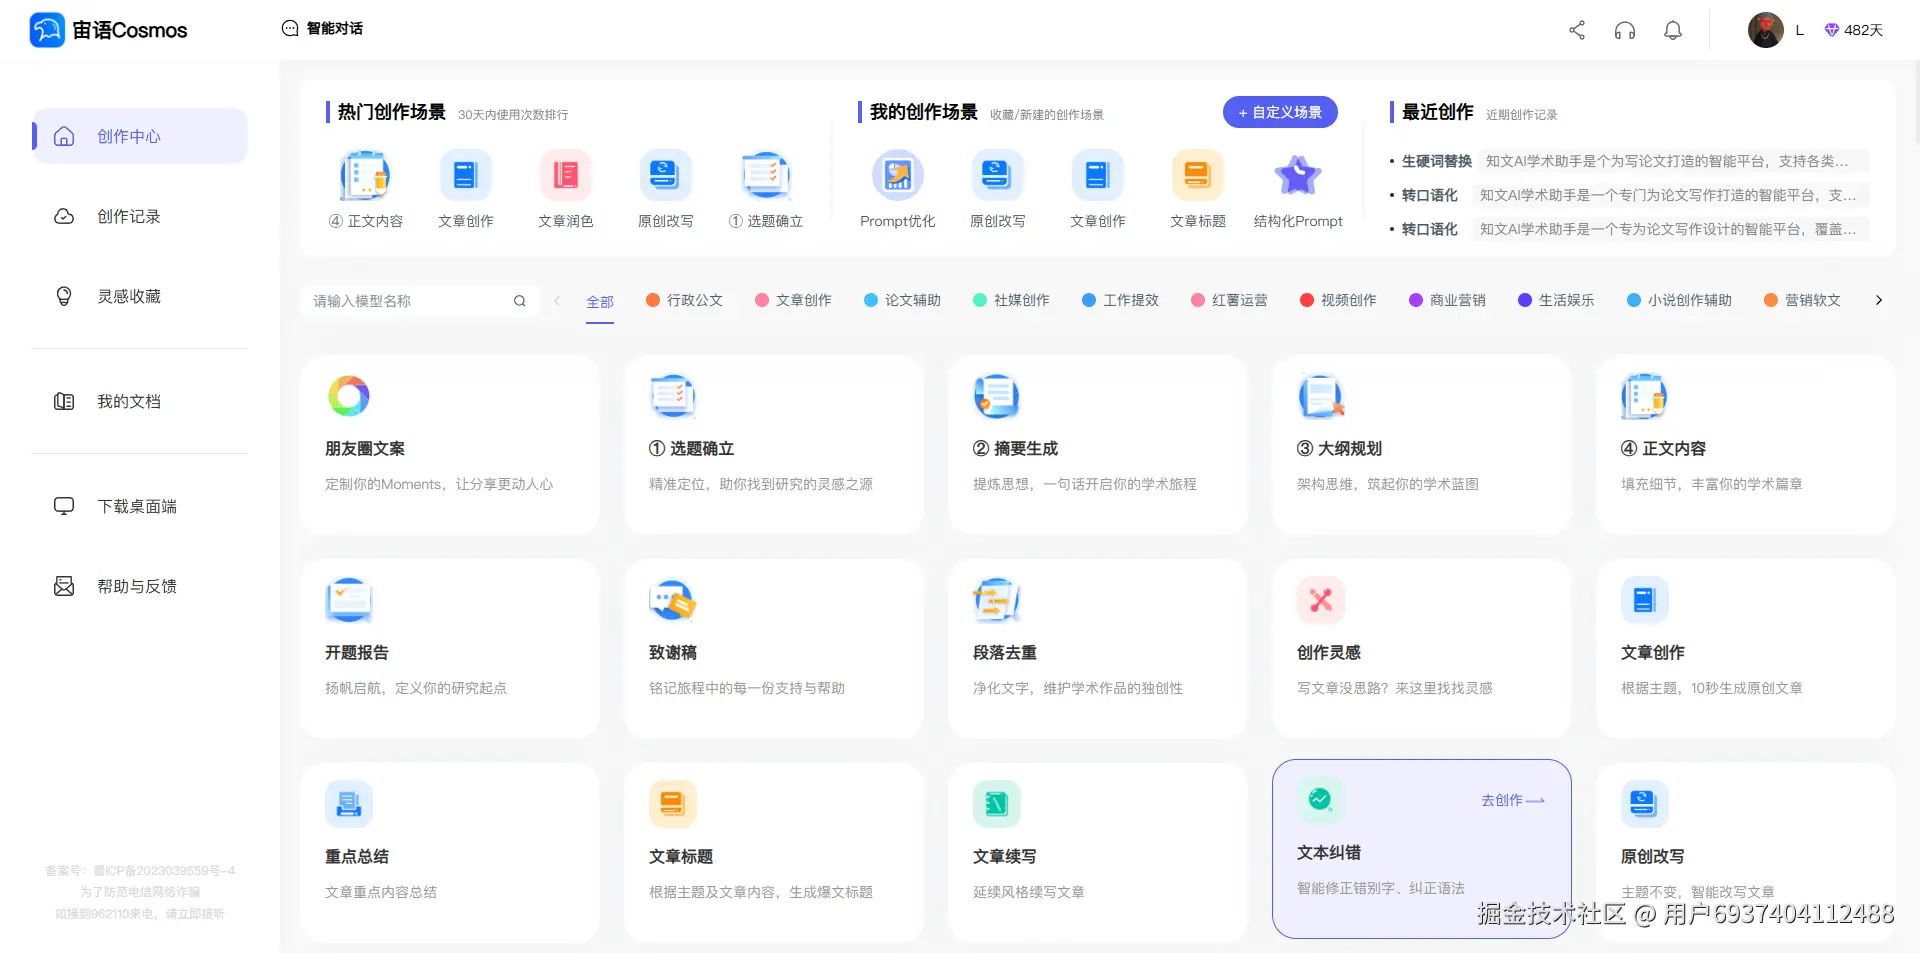Open the 创作灵感 card

click(1422, 649)
